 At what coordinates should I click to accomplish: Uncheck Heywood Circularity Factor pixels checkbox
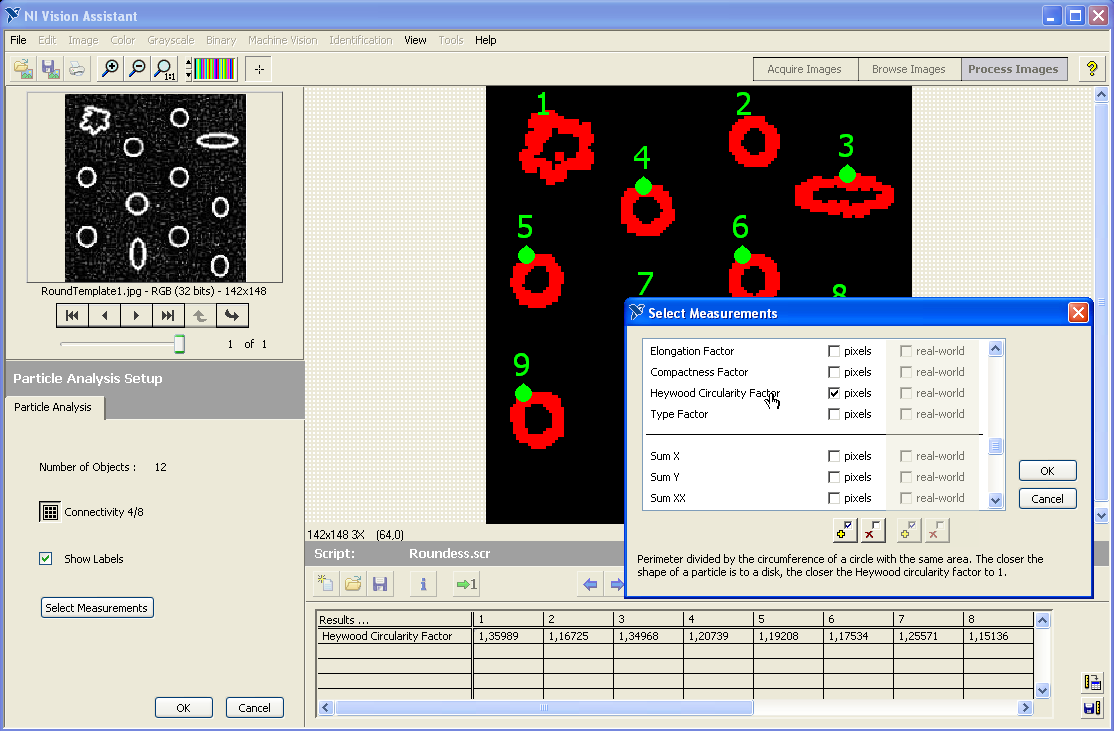(834, 393)
